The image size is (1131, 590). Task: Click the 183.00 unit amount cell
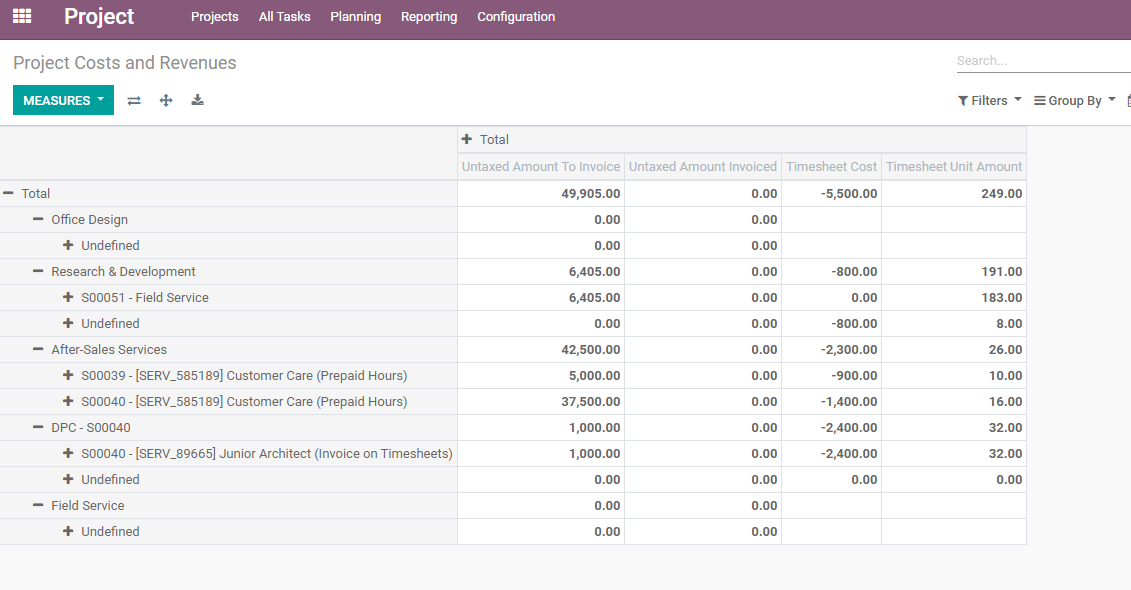pyautogui.click(x=954, y=297)
